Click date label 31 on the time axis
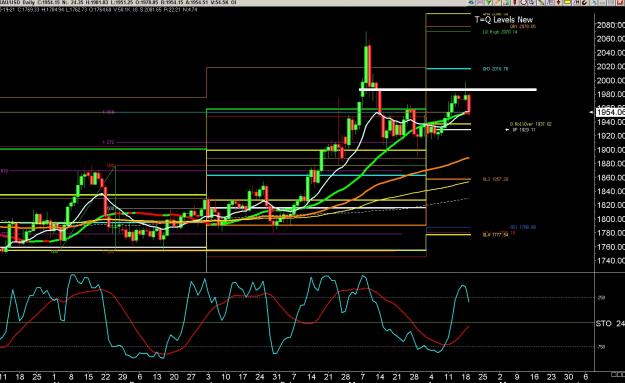This screenshot has width=625, height=383. tap(277, 377)
